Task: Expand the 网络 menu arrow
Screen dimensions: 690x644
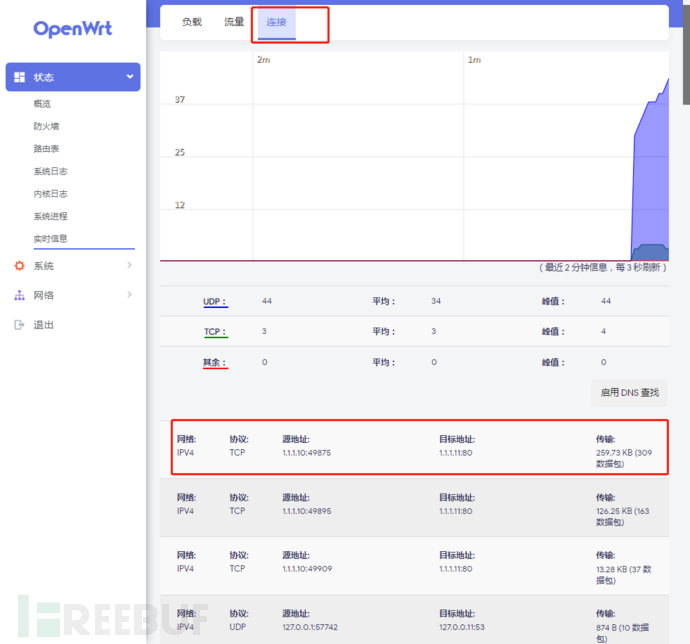Action: coord(129,295)
